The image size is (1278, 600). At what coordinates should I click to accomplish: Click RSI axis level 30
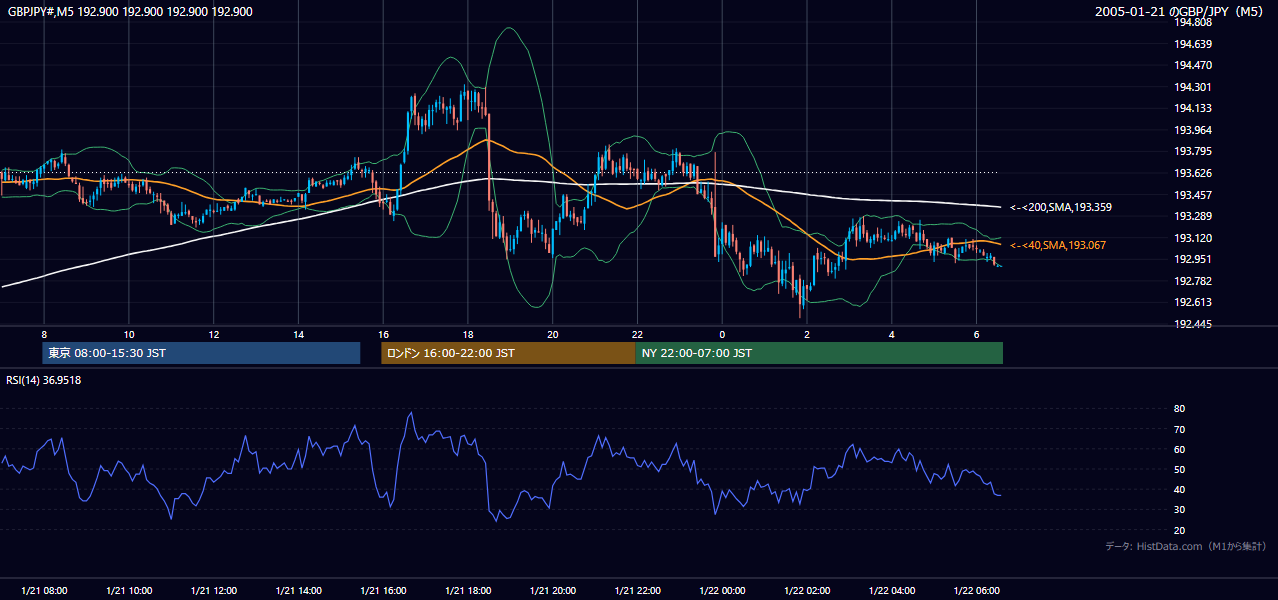[1179, 510]
